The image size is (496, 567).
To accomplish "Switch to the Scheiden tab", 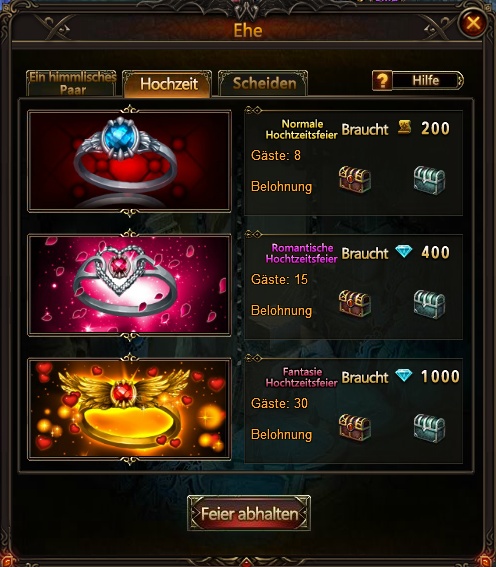I will 263,84.
